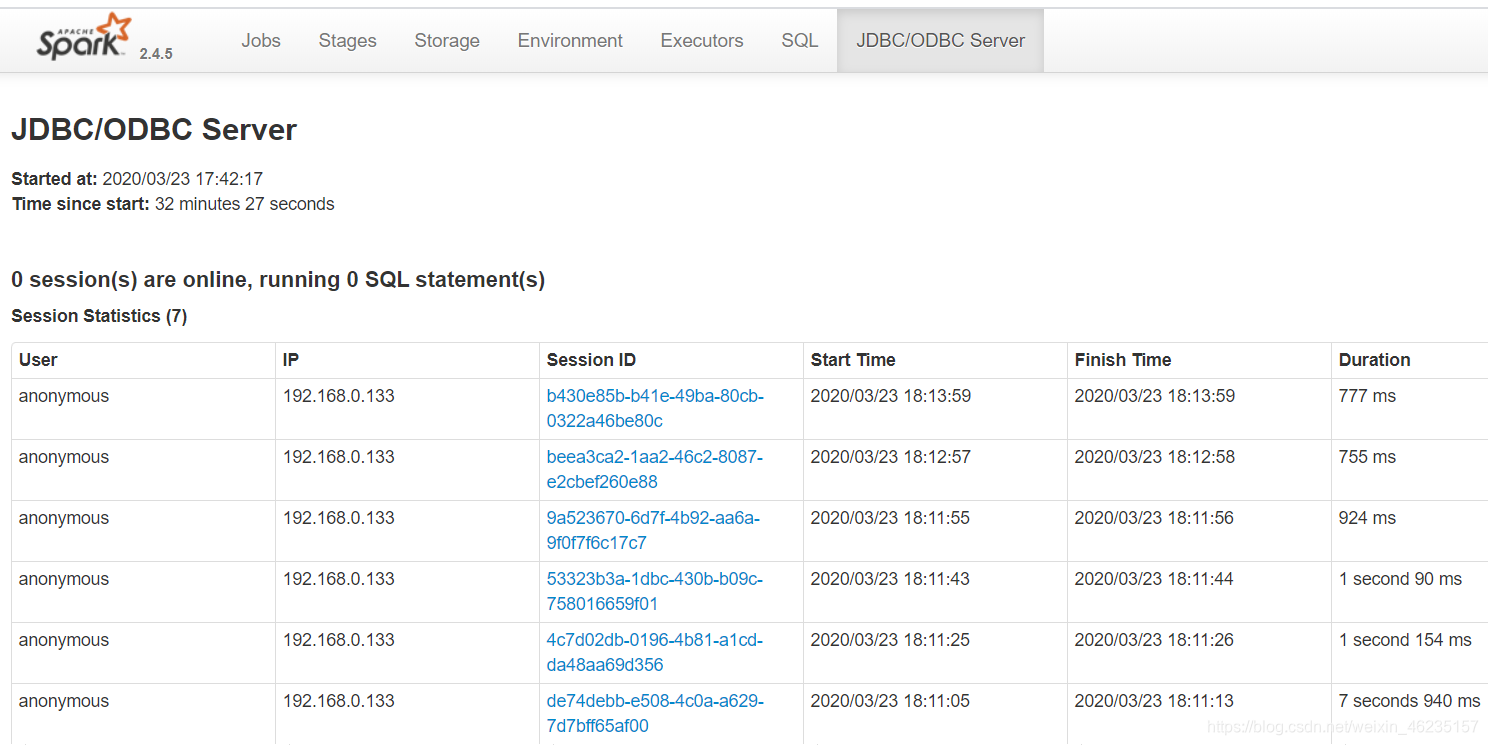
Task: Click the 7 seconds 940 ms duration
Action: [x=1409, y=701]
